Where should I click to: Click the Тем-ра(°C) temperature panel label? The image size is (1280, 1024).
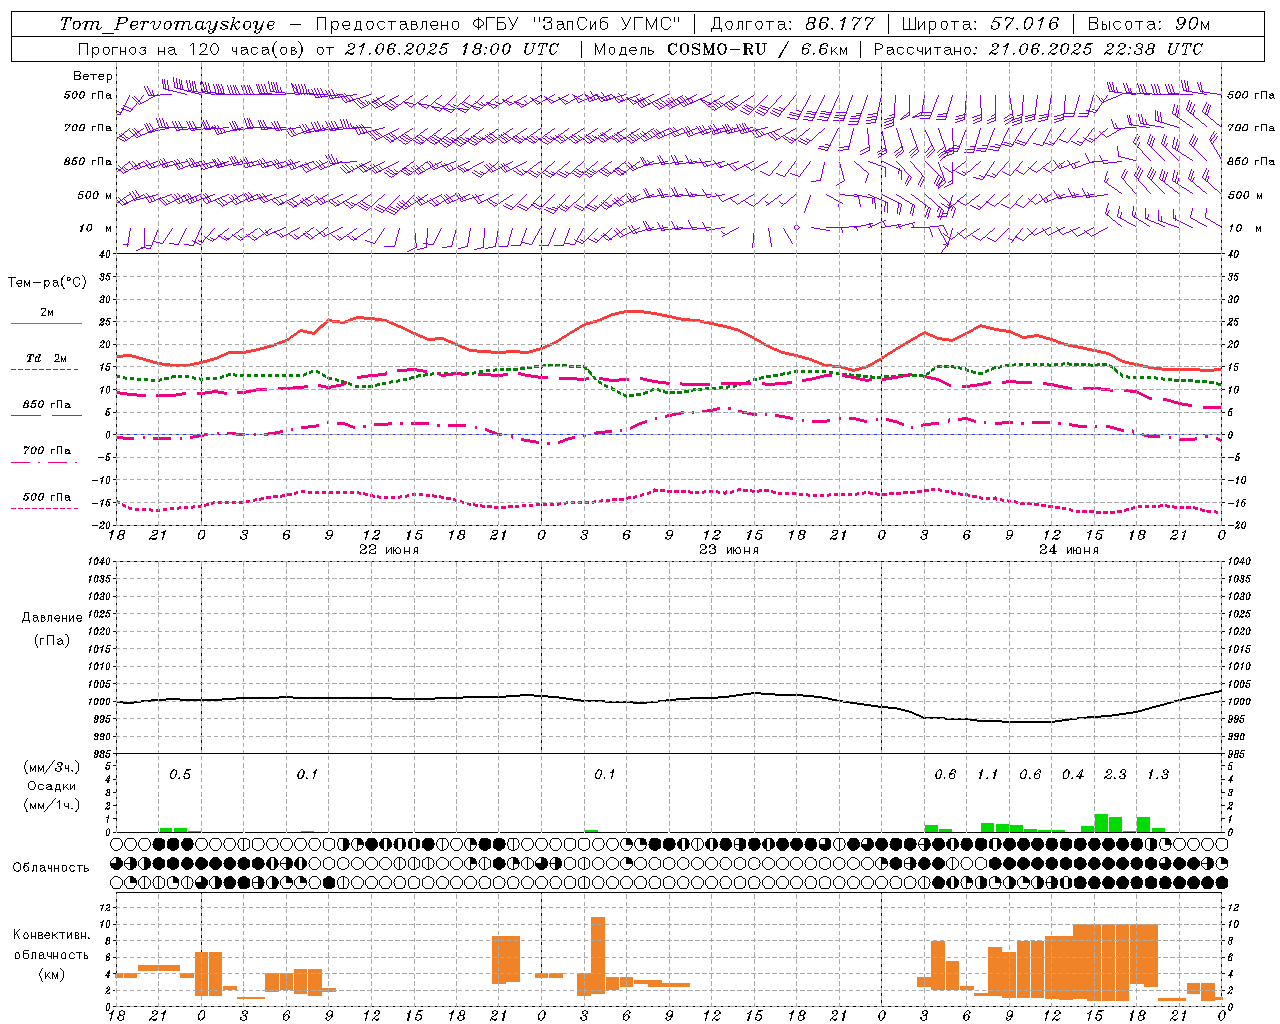[x=47, y=283]
